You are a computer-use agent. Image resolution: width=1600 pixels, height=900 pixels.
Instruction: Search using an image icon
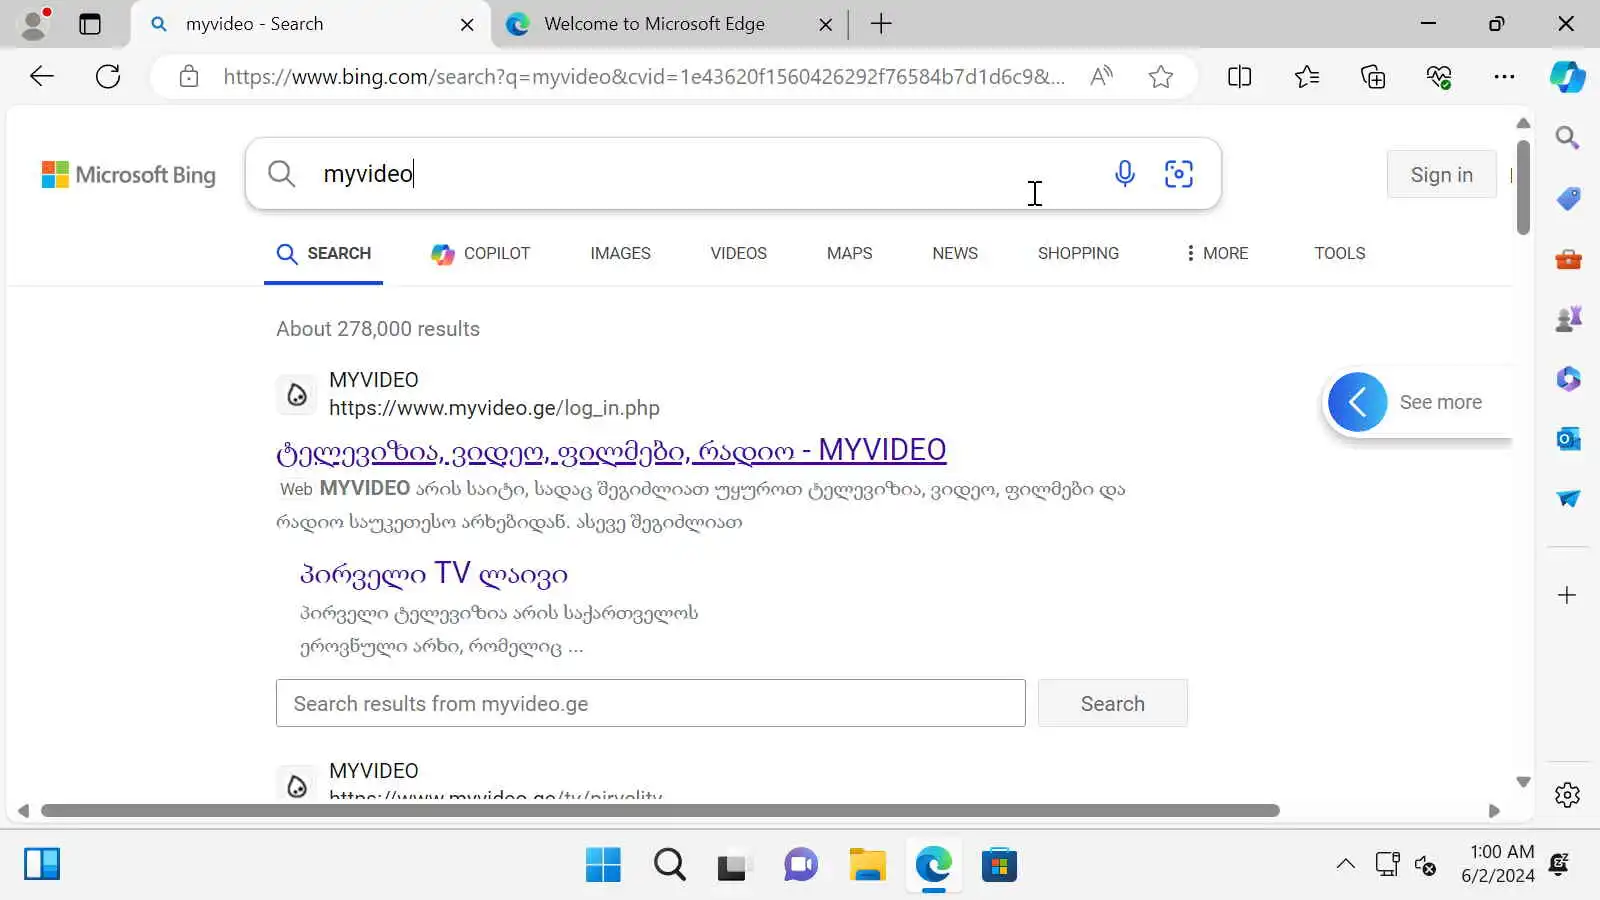(x=1179, y=174)
